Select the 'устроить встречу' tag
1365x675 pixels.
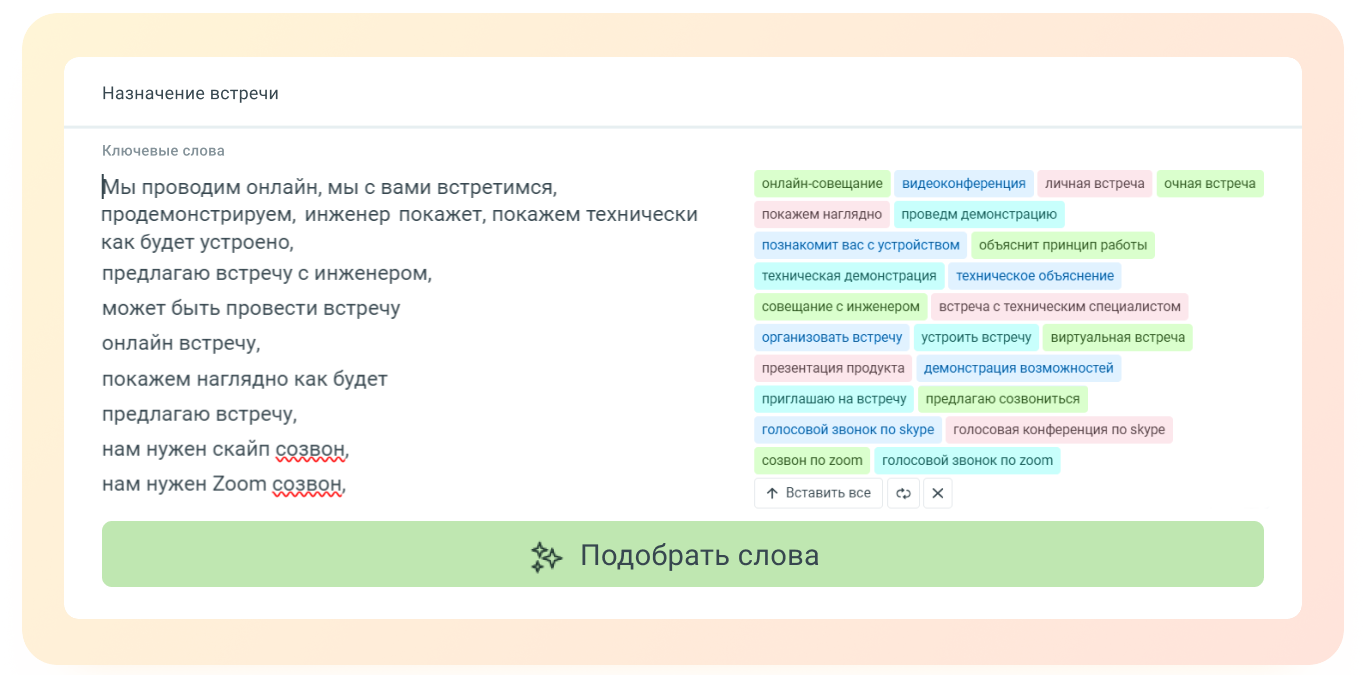point(976,338)
